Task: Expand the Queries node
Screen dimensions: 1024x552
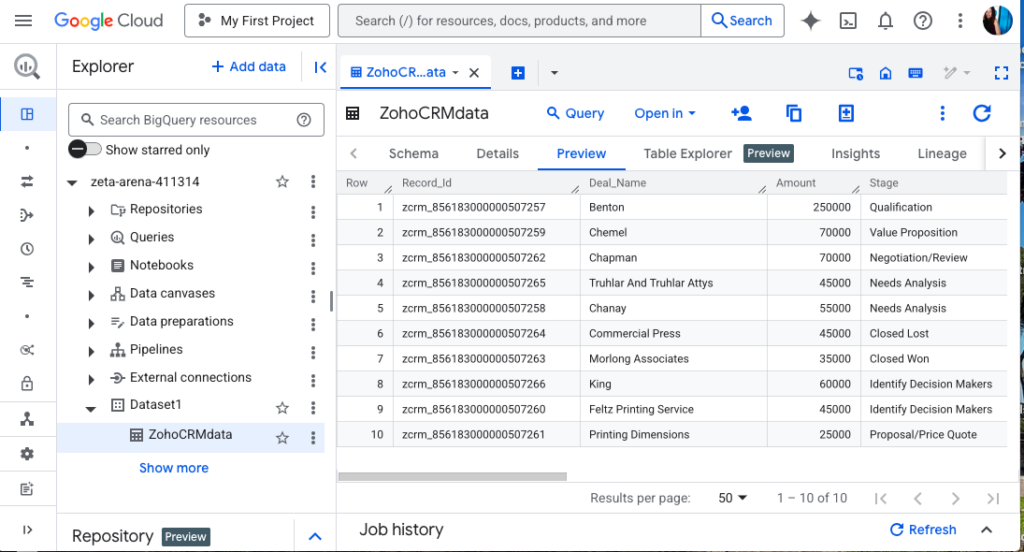Action: pos(91,238)
